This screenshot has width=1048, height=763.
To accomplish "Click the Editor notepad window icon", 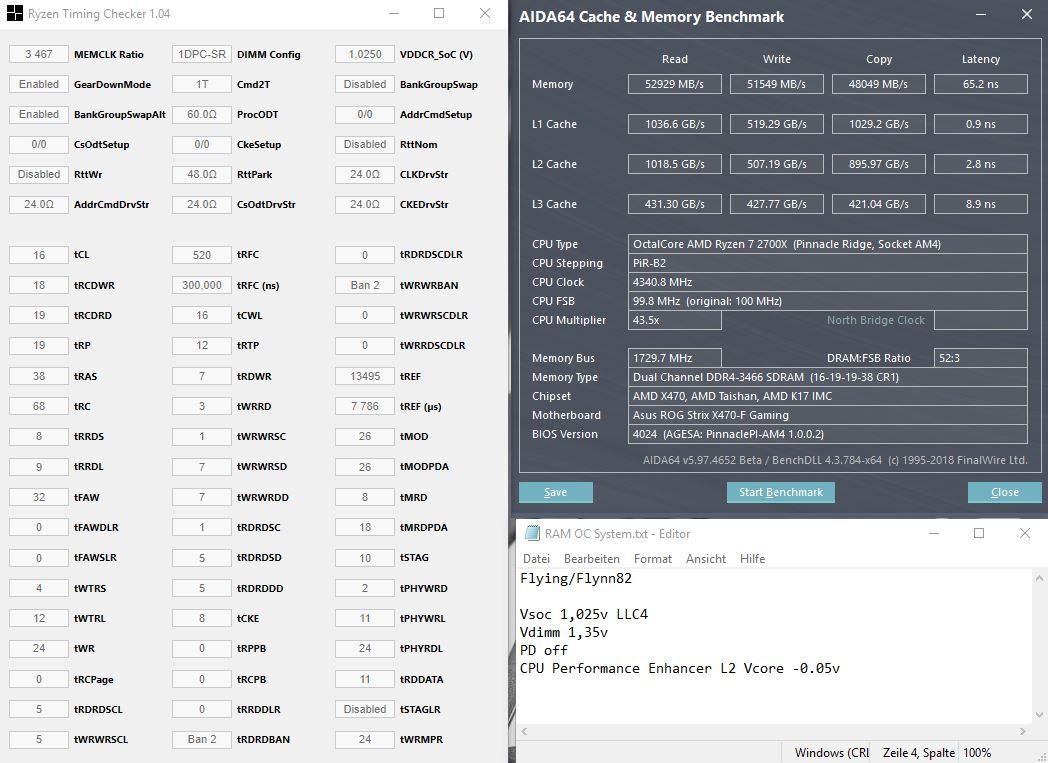I will 532,533.
